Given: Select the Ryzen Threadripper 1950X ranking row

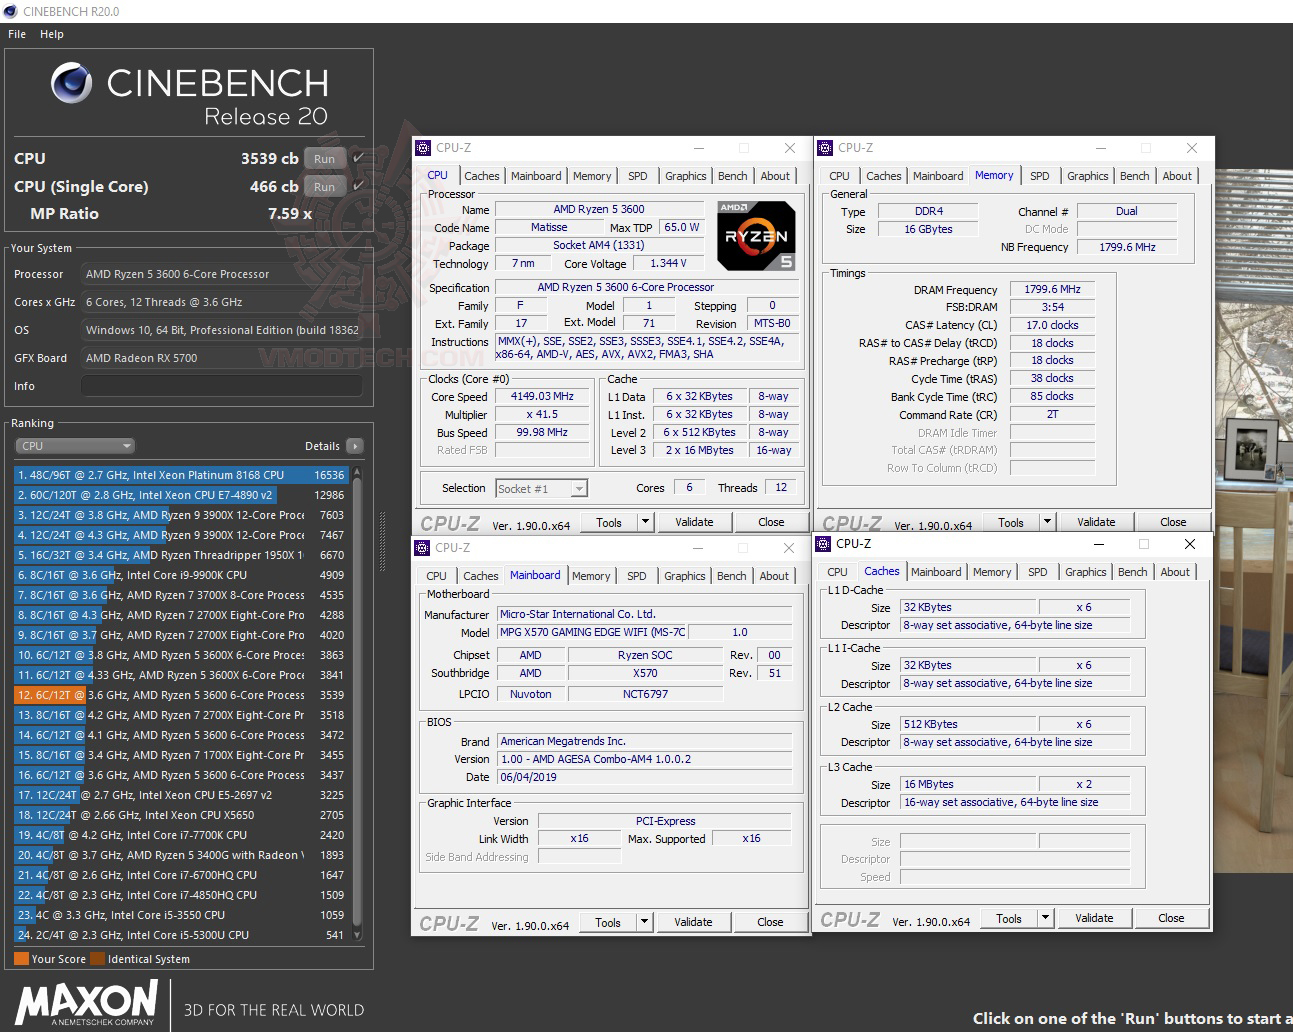Looking at the screenshot, I should (181, 555).
